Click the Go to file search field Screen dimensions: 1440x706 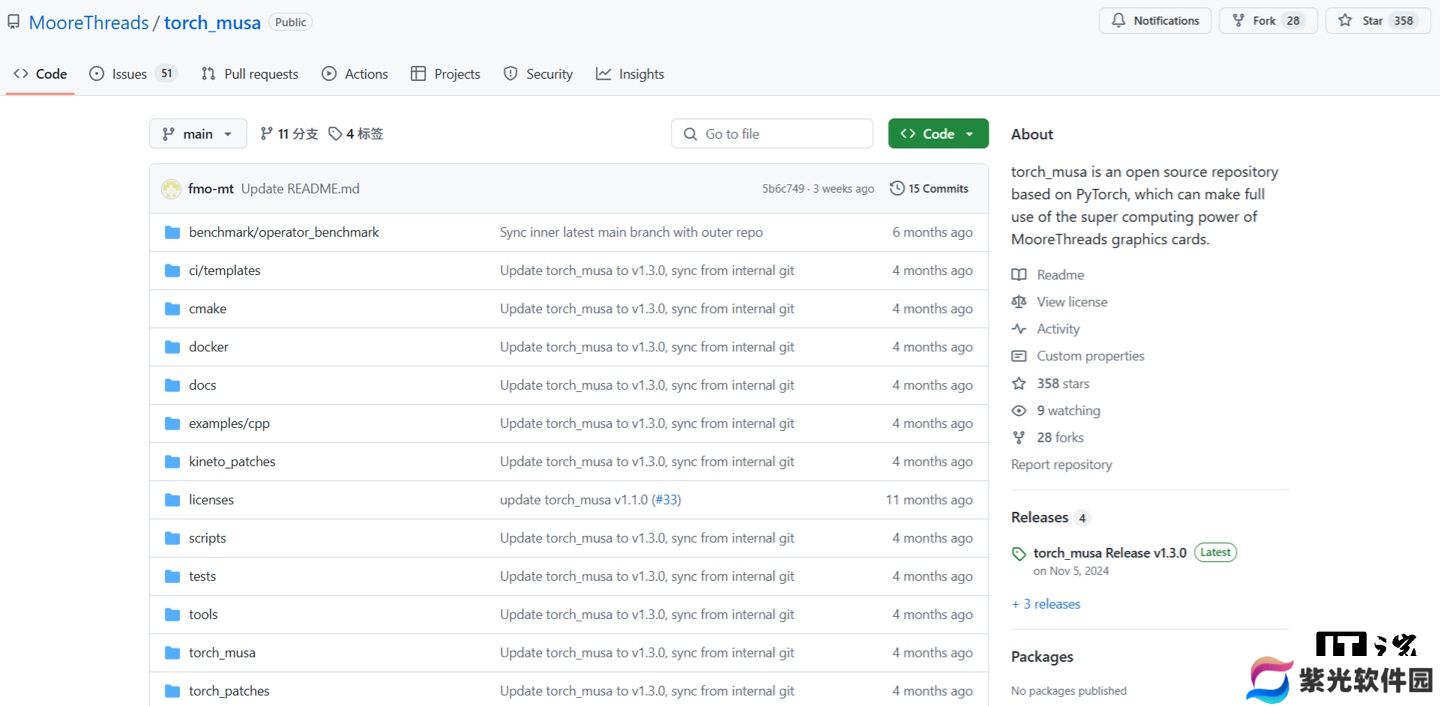point(772,134)
